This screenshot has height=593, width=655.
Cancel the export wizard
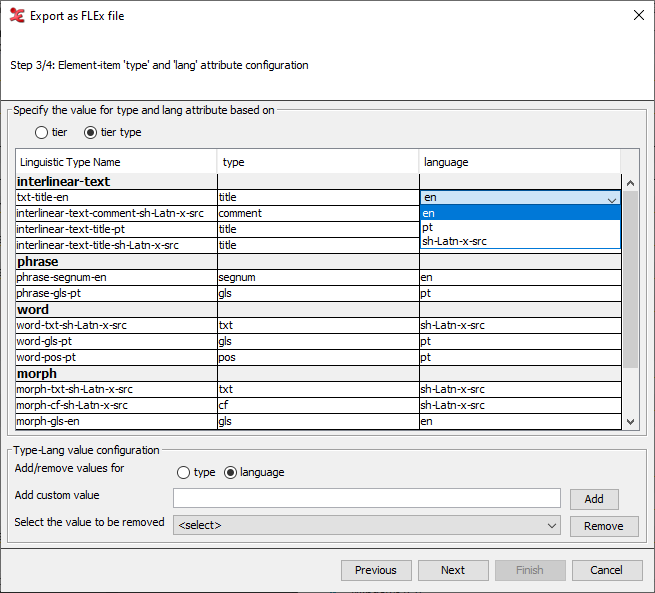tap(606, 570)
